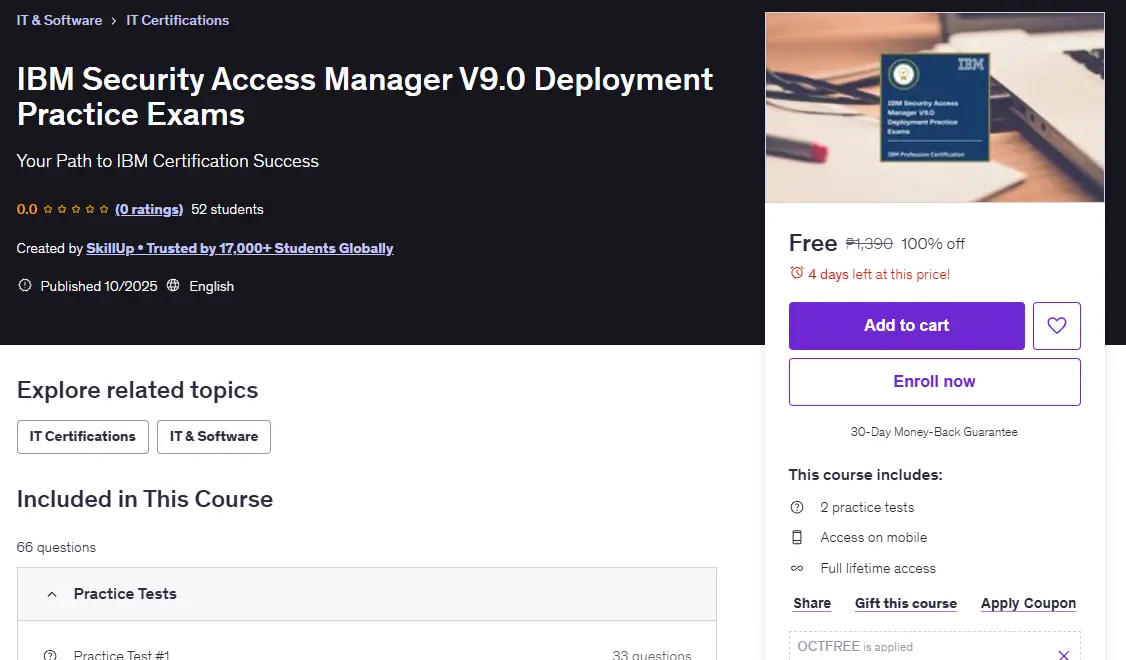Click the globe language icon

[173, 286]
